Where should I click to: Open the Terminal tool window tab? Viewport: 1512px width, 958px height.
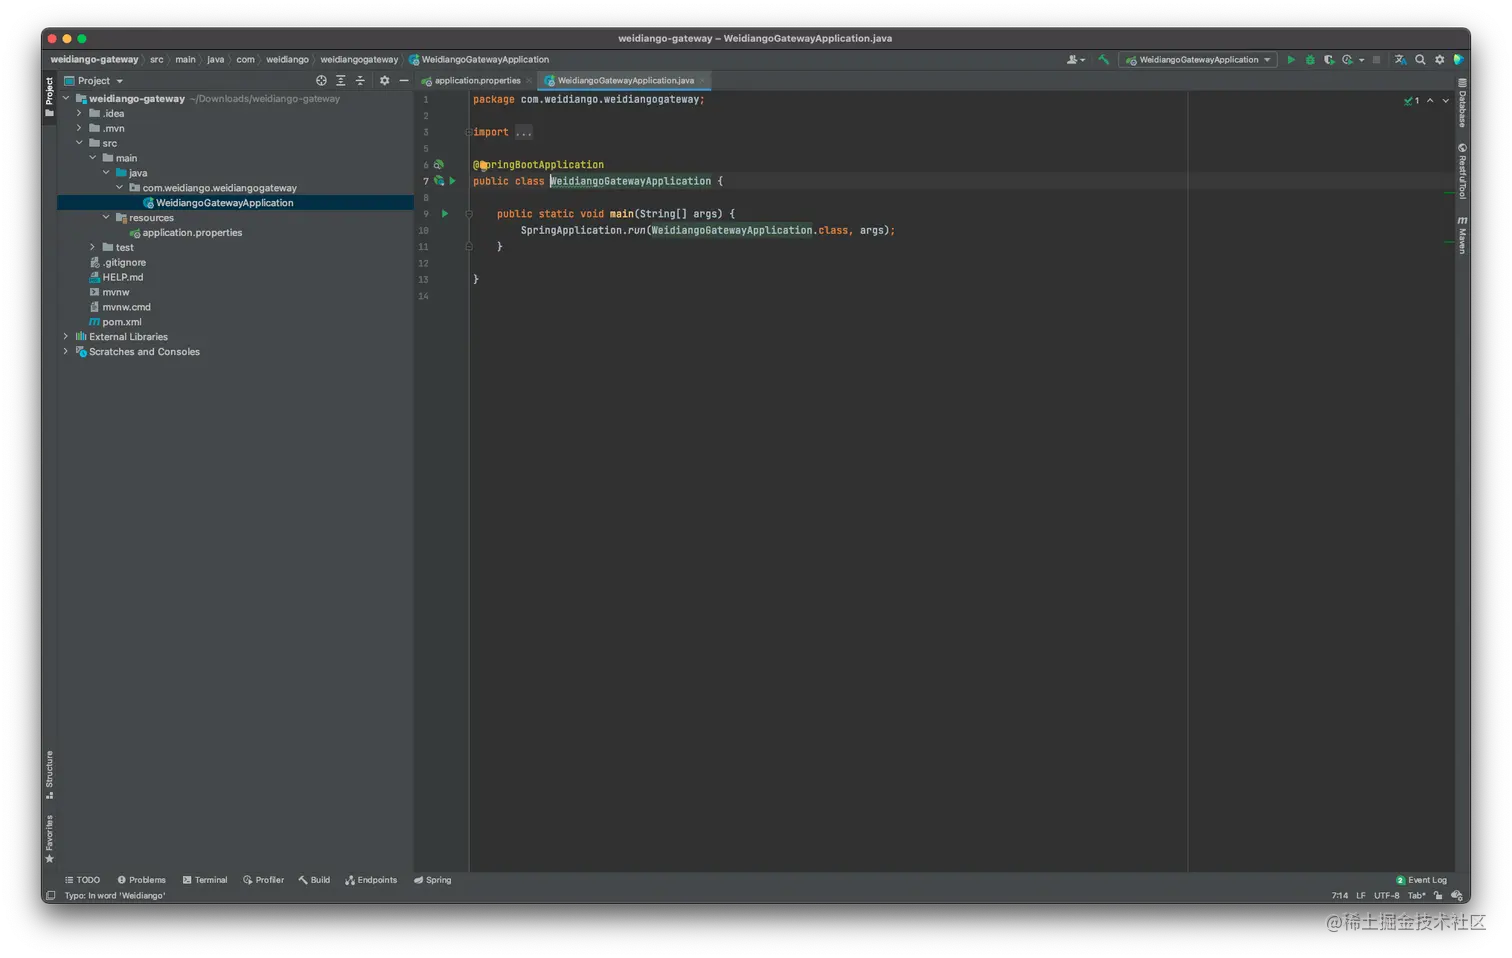(x=205, y=880)
